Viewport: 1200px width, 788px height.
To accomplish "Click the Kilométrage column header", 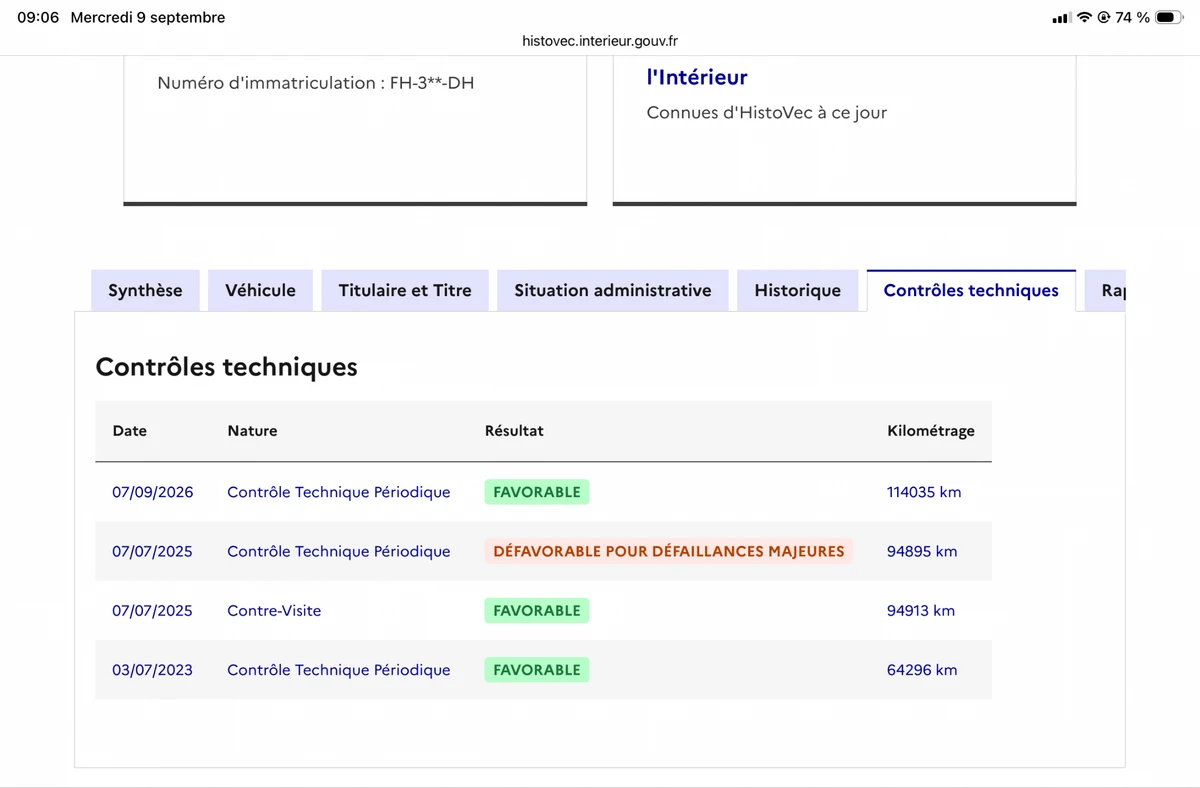I will click(931, 431).
